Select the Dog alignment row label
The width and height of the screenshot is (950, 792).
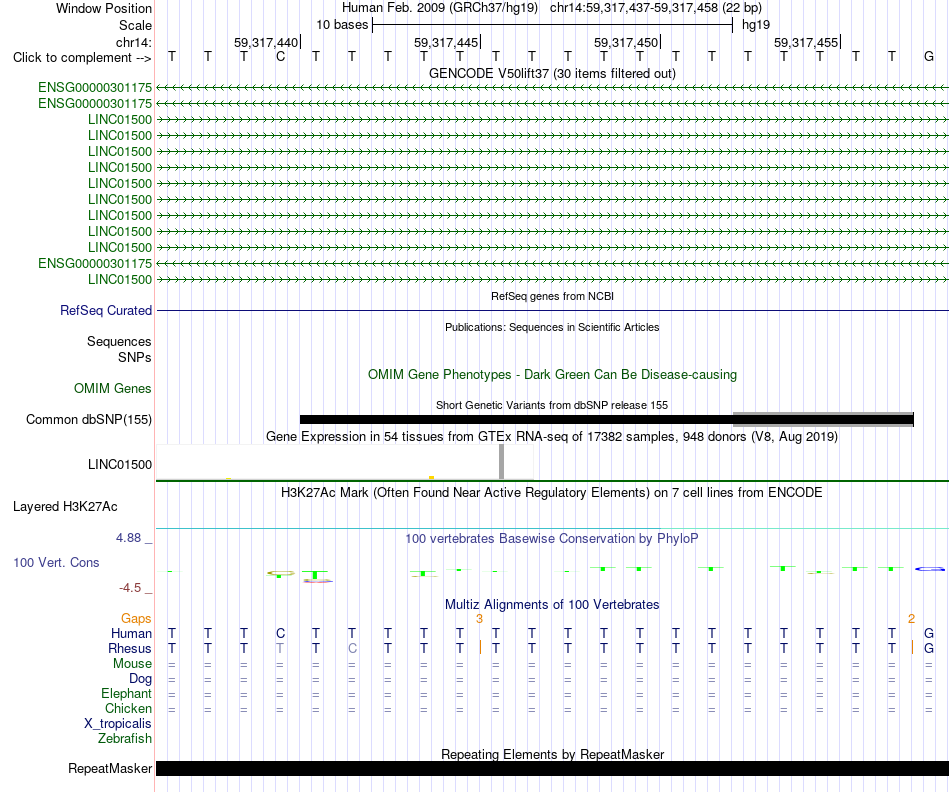pos(140,679)
